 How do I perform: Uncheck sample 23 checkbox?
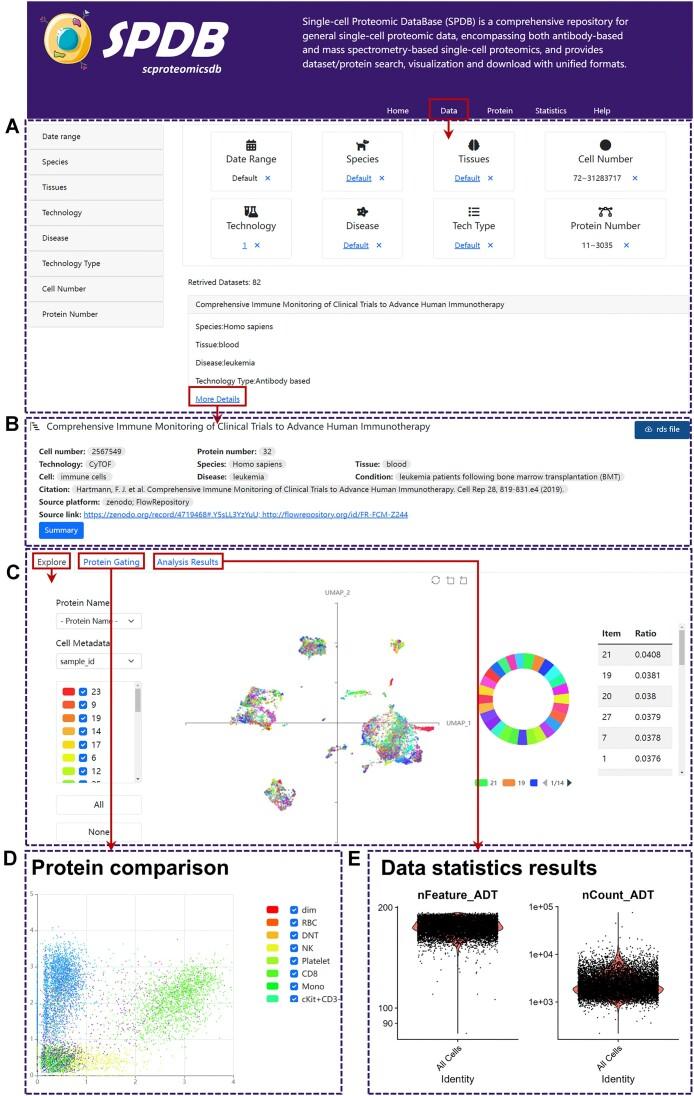tap(83, 692)
